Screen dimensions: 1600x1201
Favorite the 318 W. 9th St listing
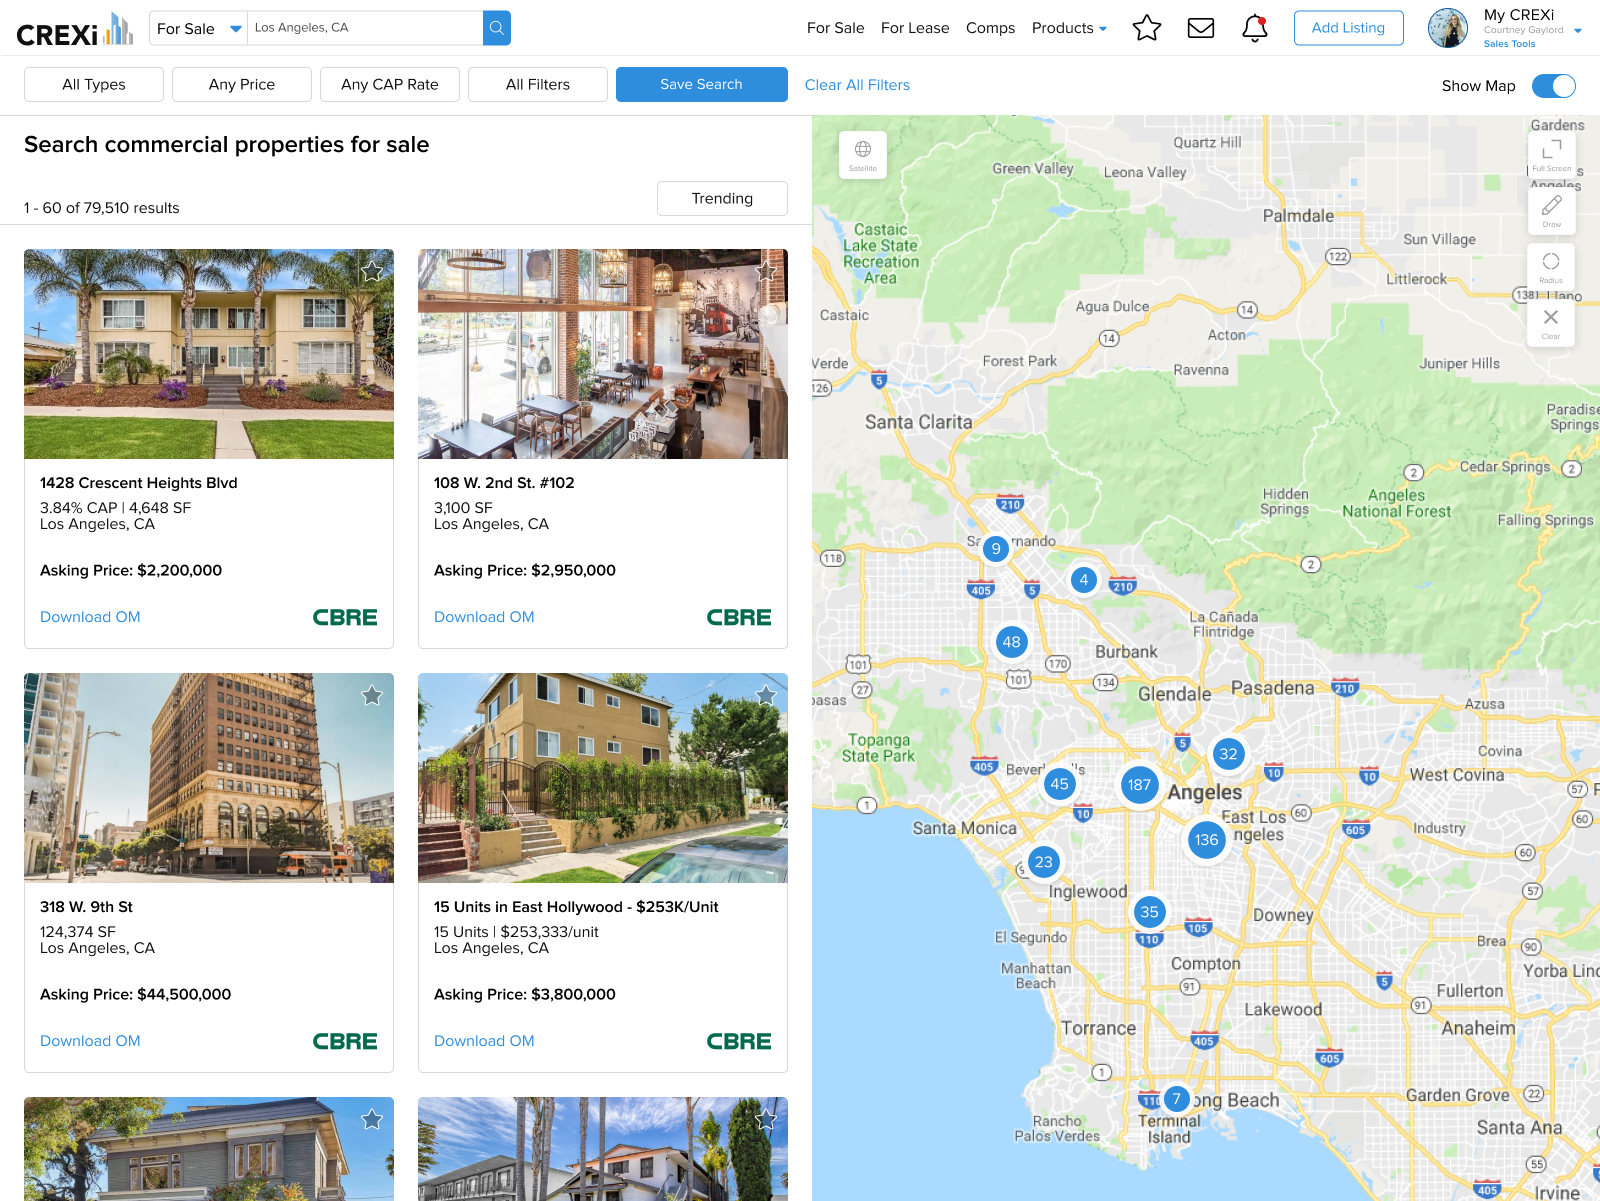(x=372, y=695)
